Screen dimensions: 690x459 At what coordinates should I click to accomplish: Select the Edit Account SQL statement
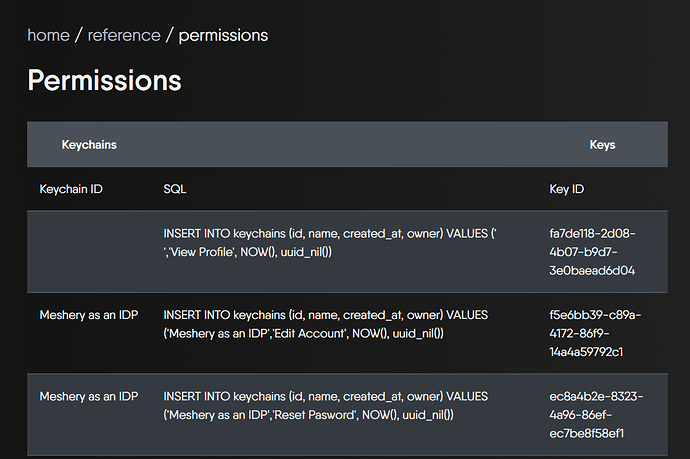point(326,324)
